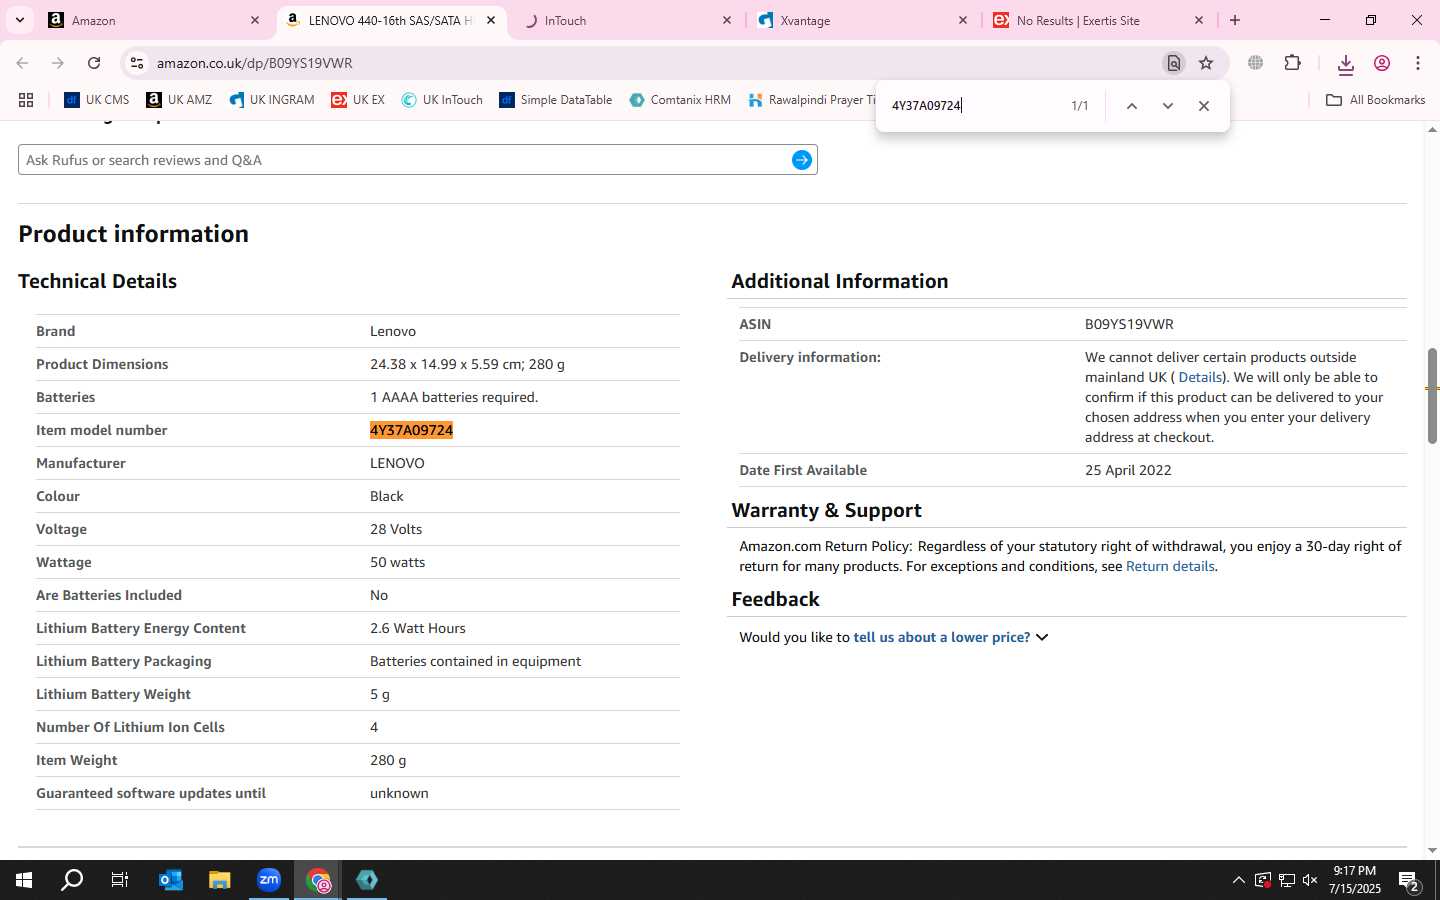
Task: Close the Xvantage tab
Action: [963, 20]
